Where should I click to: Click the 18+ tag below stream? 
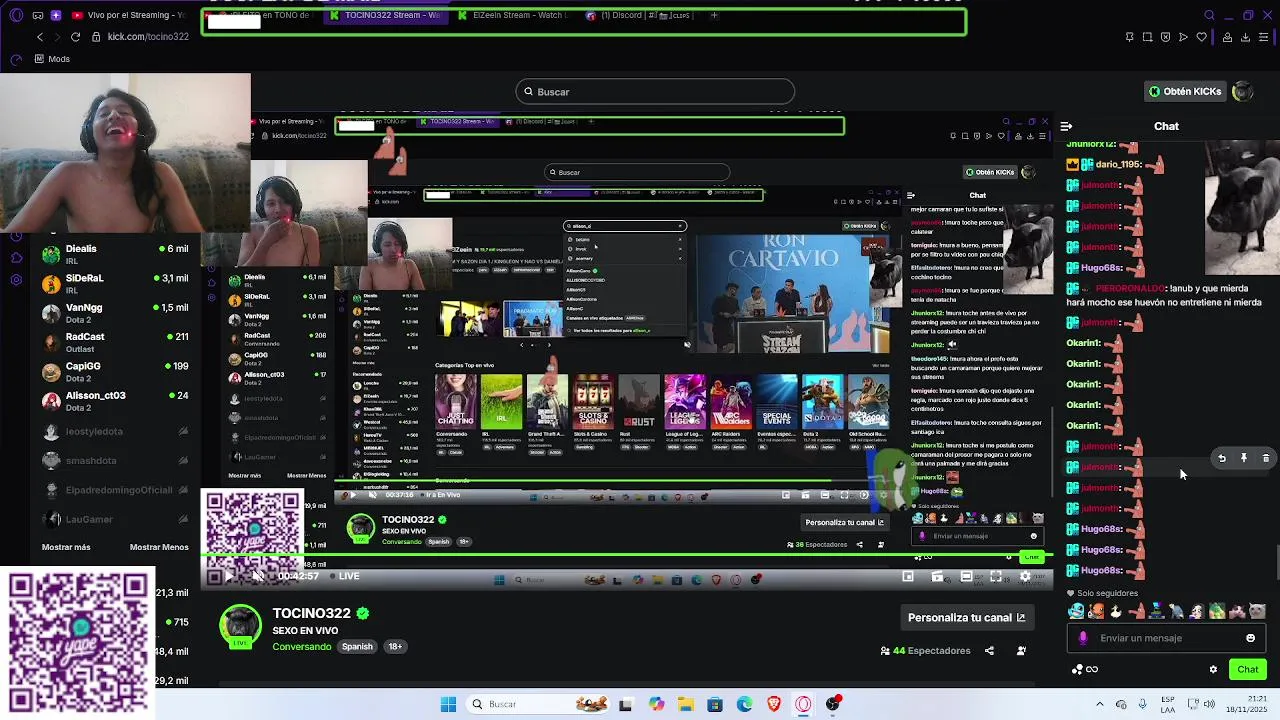point(395,647)
